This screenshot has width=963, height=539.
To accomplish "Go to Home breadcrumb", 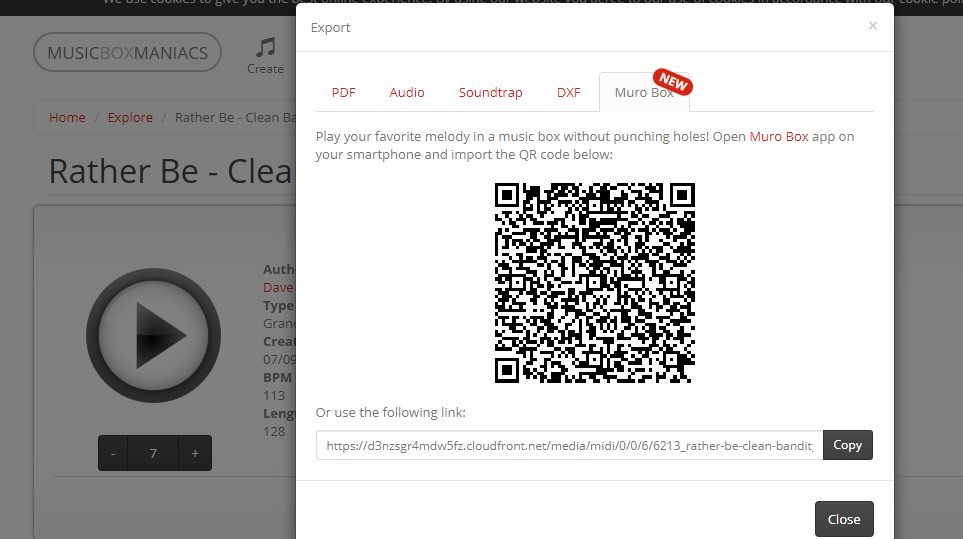I will (67, 117).
